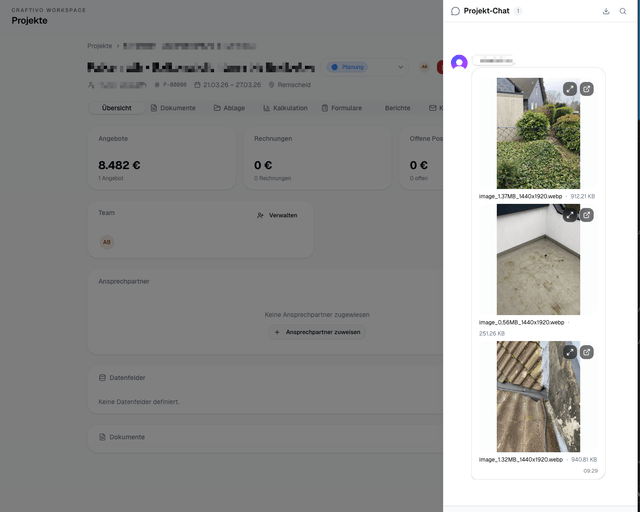640x512 pixels.
Task: Download the Projekt-Chat history
Action: 606,11
